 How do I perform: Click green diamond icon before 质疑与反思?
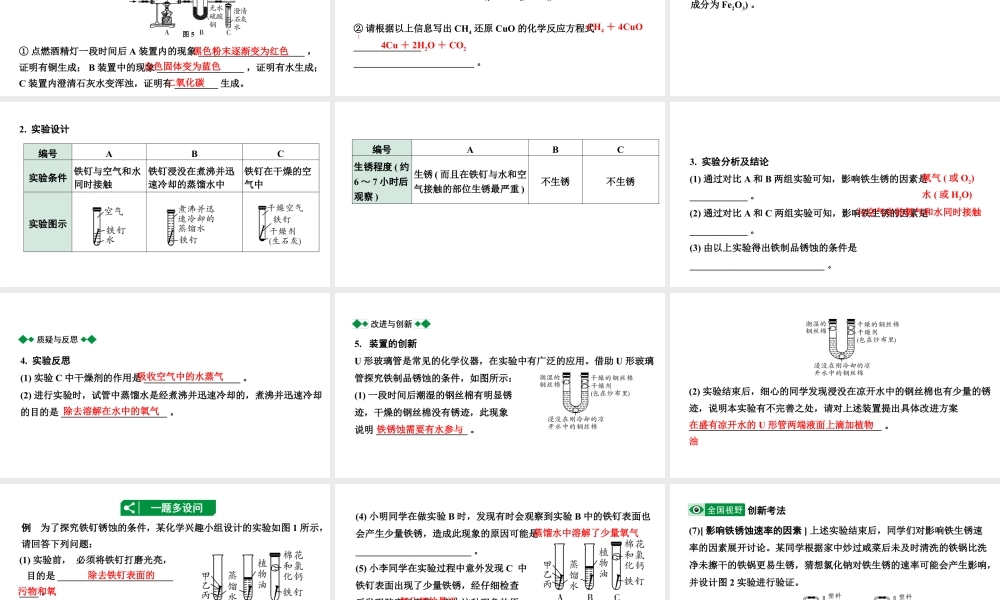26,339
